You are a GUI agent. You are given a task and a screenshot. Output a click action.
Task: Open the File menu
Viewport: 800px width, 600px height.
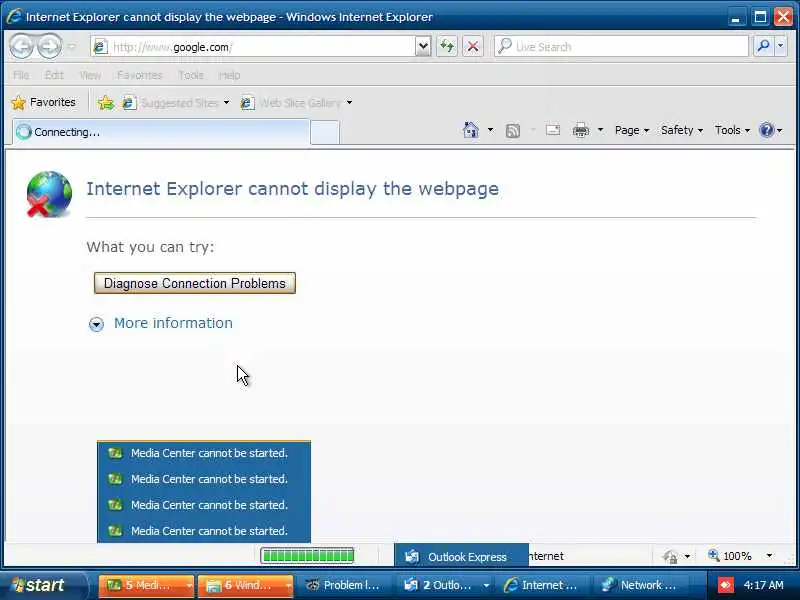[x=21, y=76]
